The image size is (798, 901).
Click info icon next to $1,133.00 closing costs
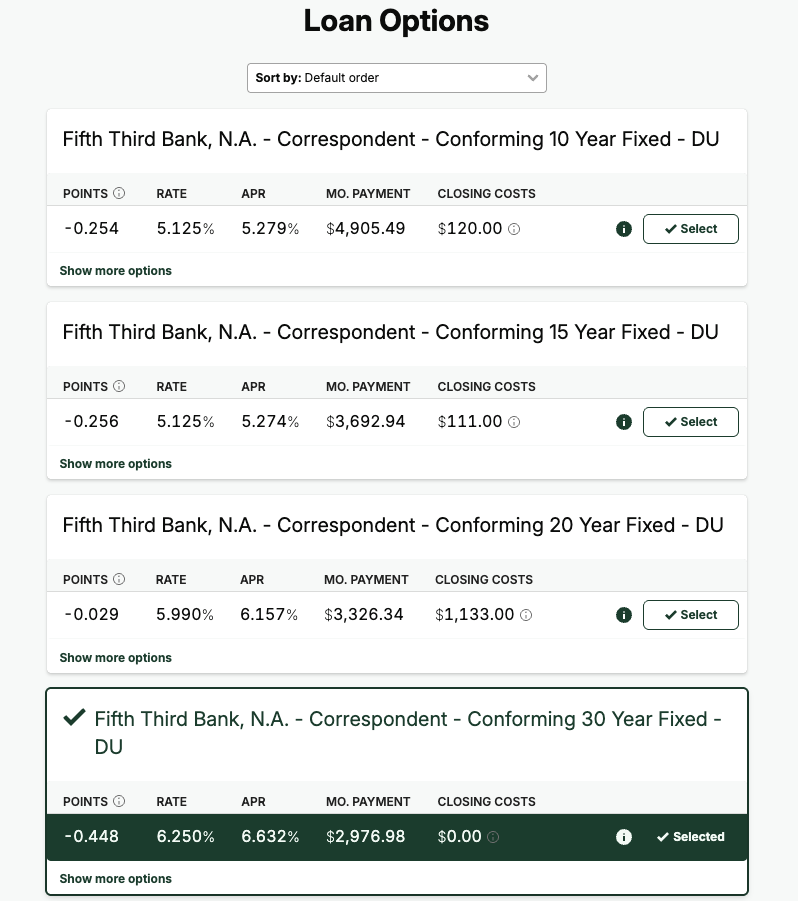(526, 615)
